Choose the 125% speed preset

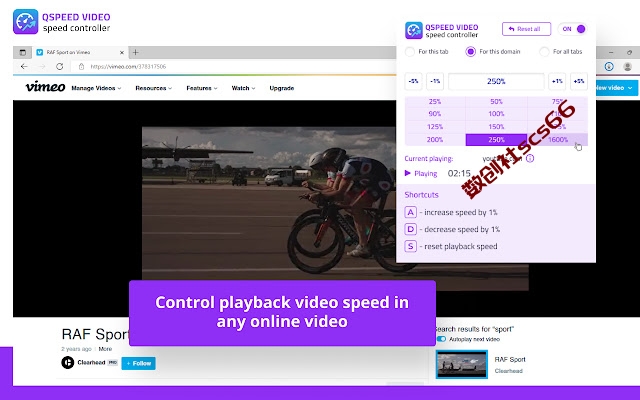coord(435,127)
